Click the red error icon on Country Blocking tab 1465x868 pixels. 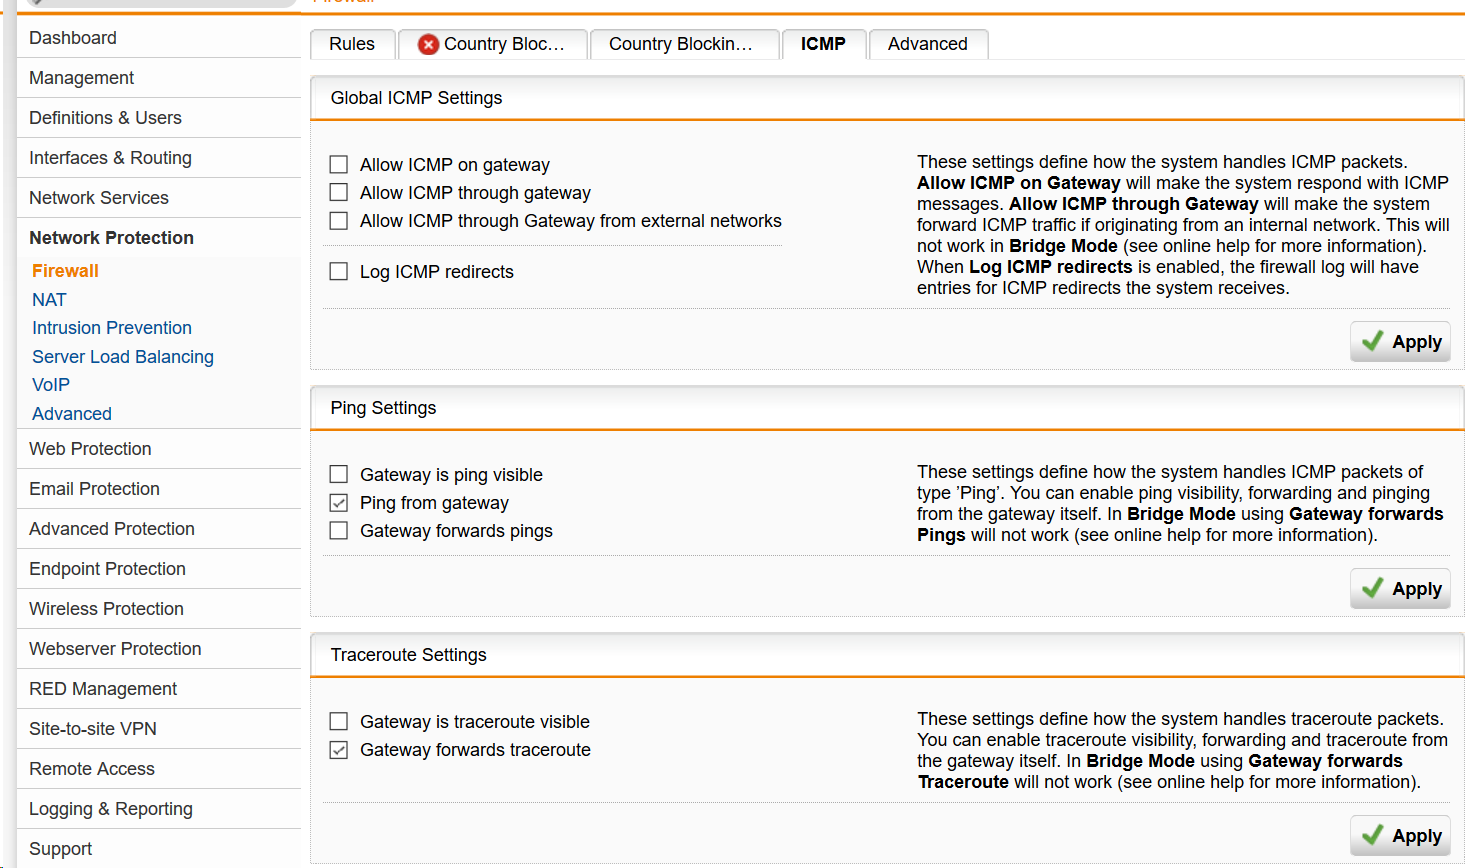coord(428,44)
